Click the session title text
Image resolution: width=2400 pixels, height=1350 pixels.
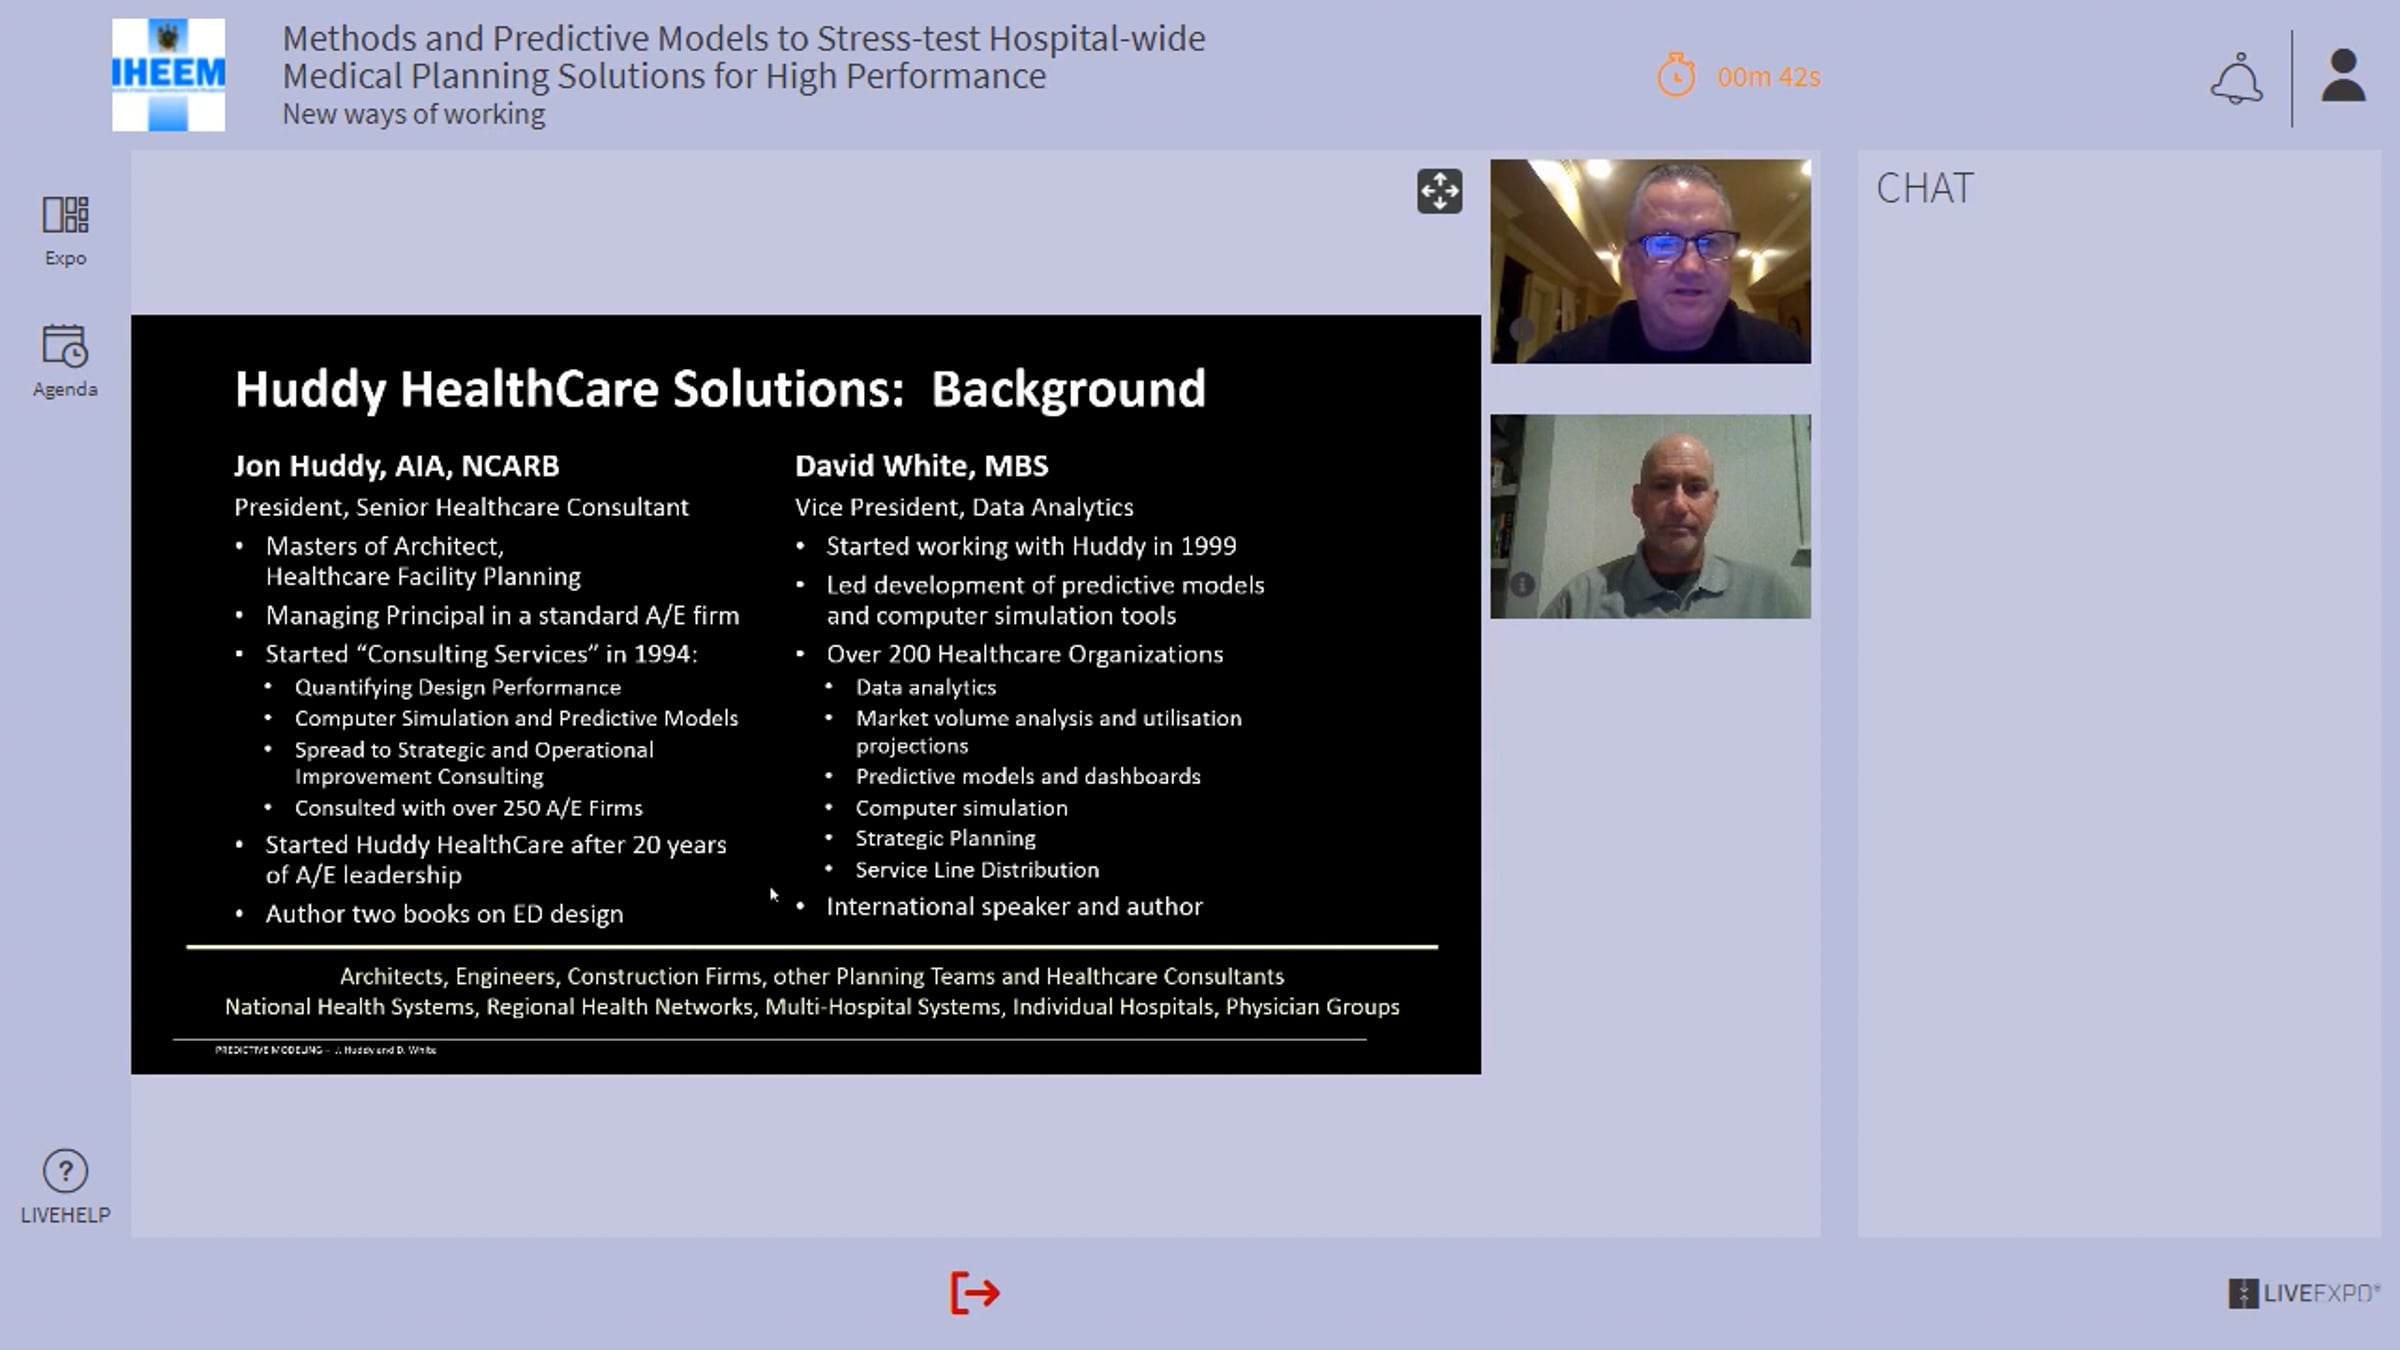pos(742,57)
